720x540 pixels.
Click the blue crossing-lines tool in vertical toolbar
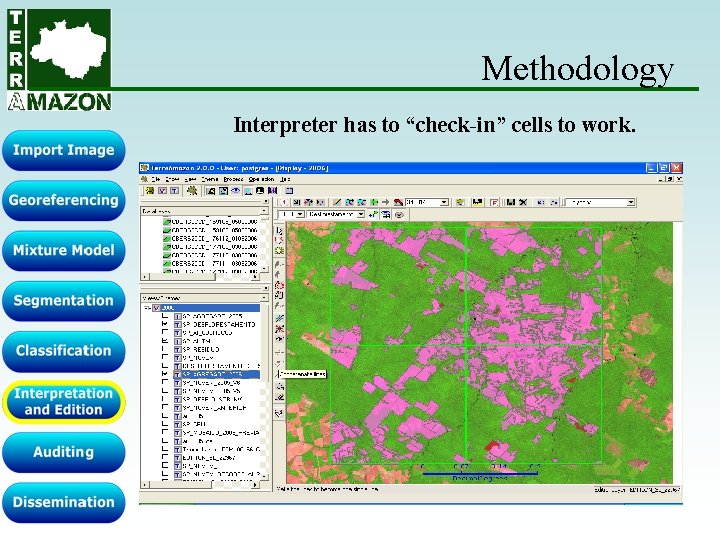pos(279,318)
